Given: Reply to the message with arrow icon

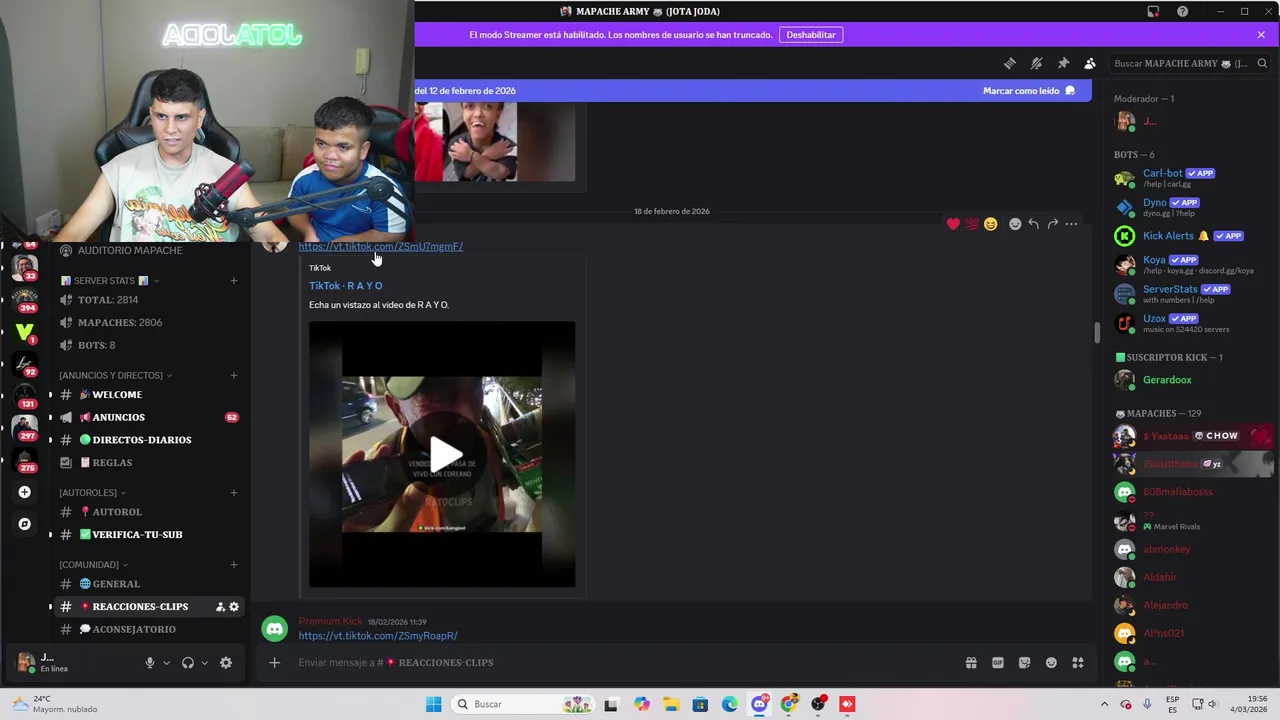Looking at the screenshot, I should coord(1033,224).
